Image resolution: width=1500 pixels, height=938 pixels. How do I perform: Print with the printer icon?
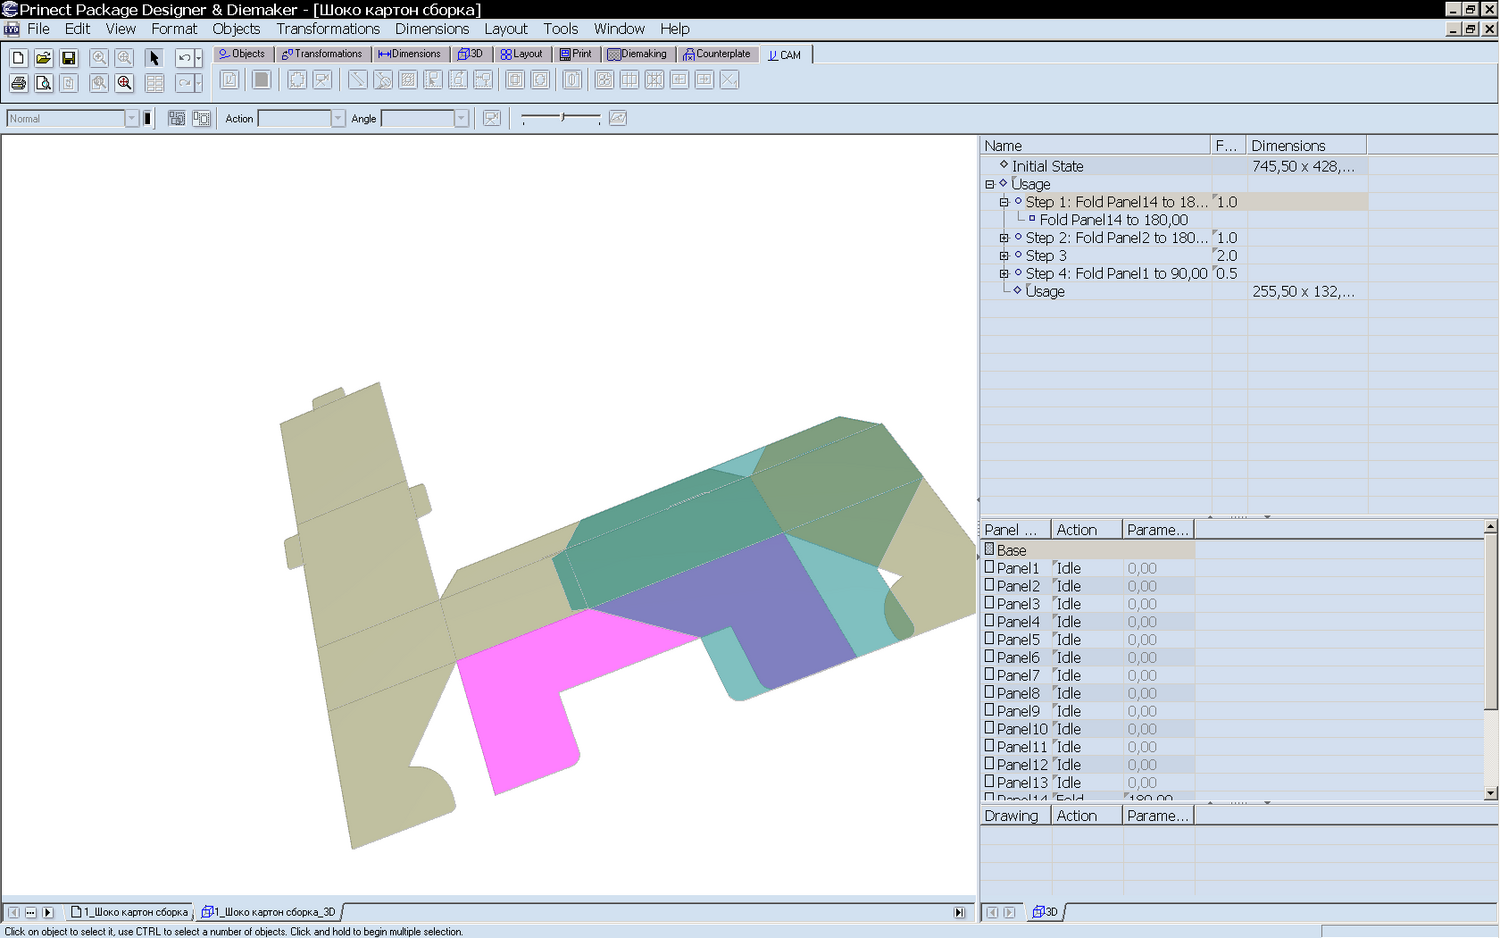click(18, 83)
